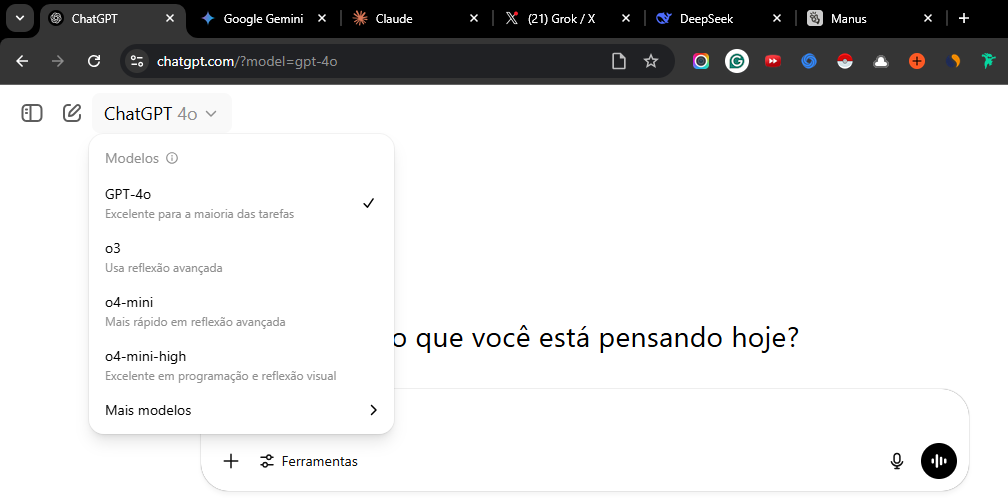Close the Google Gemini tab
Image resolution: width=1008 pixels, height=500 pixels.
click(322, 19)
